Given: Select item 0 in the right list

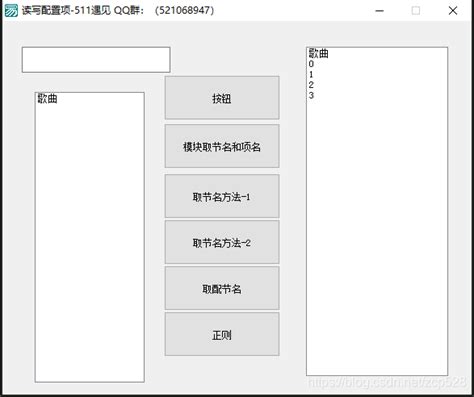Looking at the screenshot, I should pyautogui.click(x=311, y=64).
